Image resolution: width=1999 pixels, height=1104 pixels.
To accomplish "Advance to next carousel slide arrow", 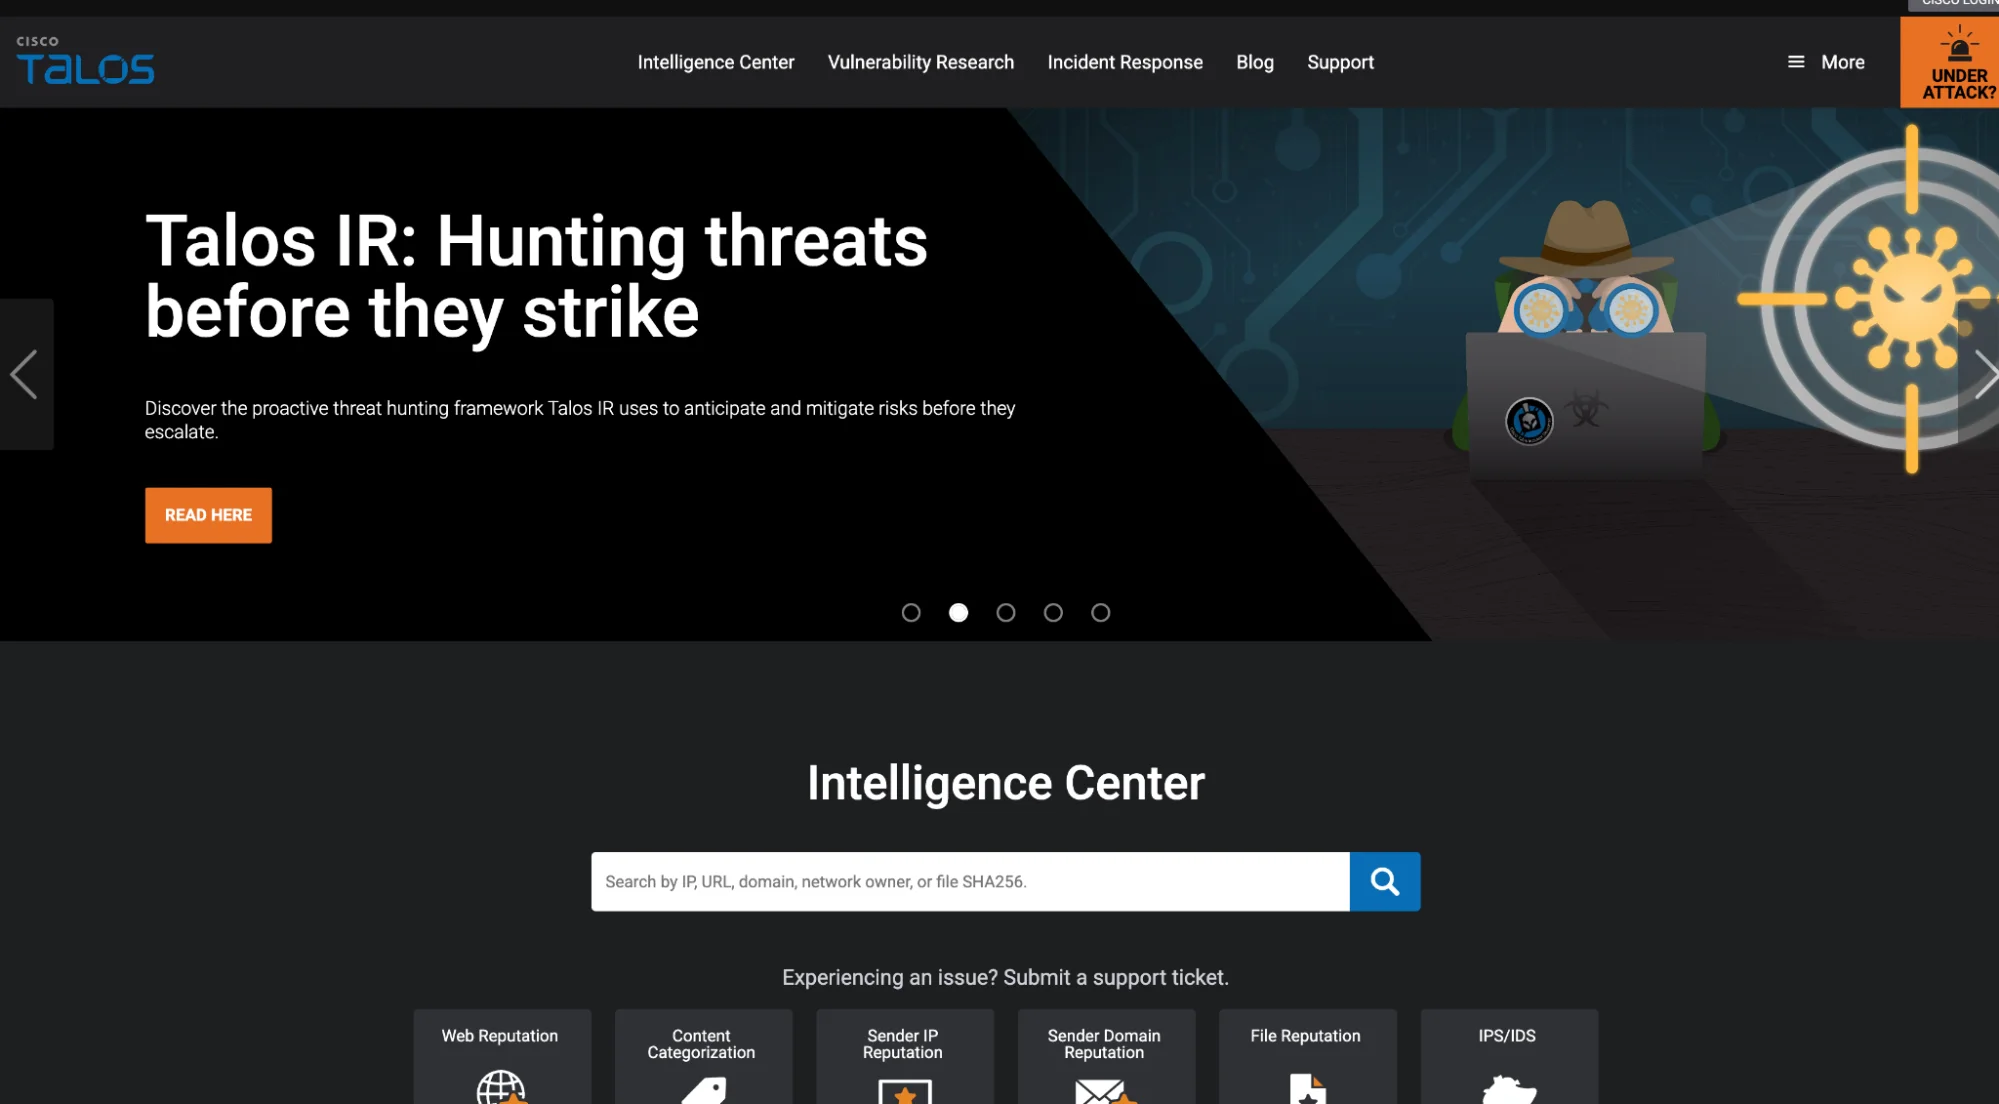I will point(1984,375).
